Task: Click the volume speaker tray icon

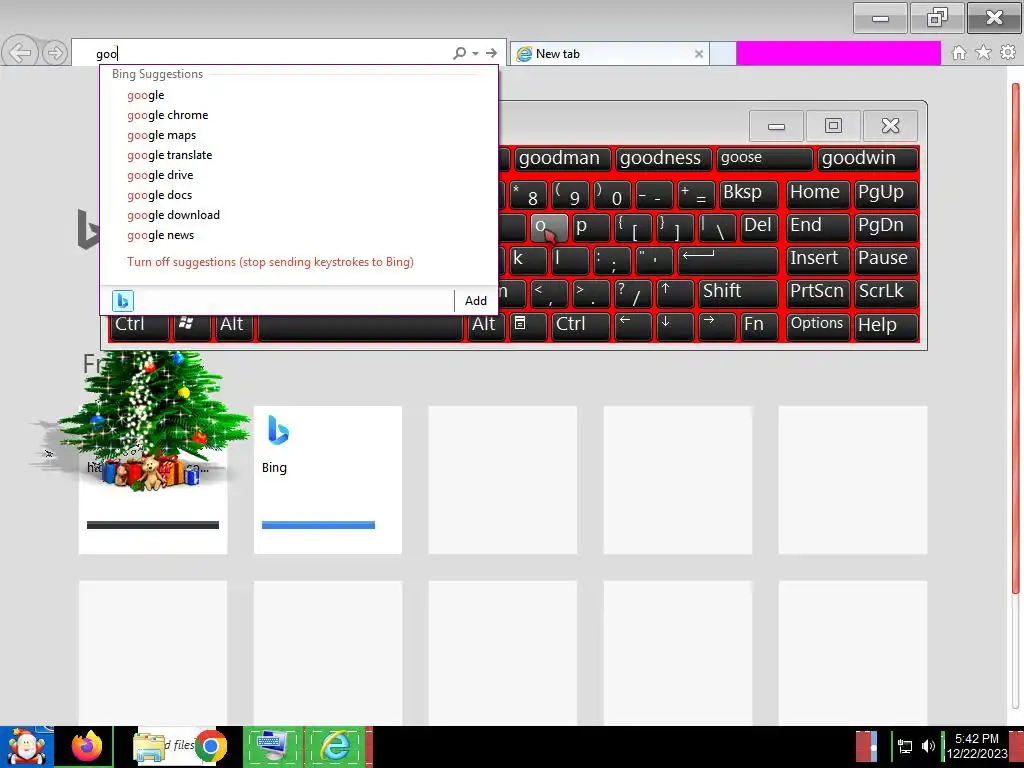Action: pyautogui.click(x=928, y=746)
